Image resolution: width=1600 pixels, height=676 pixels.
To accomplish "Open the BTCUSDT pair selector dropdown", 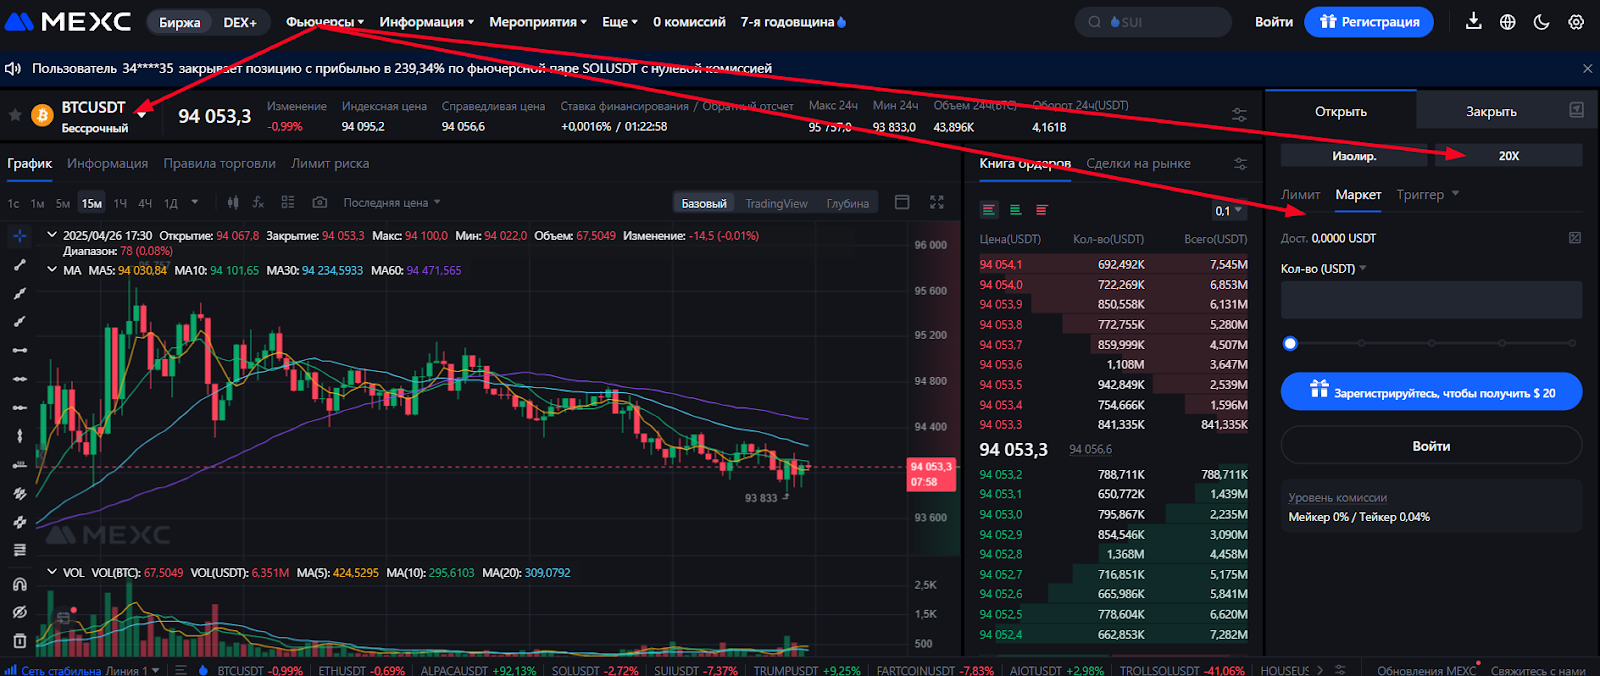I will pyautogui.click(x=142, y=115).
